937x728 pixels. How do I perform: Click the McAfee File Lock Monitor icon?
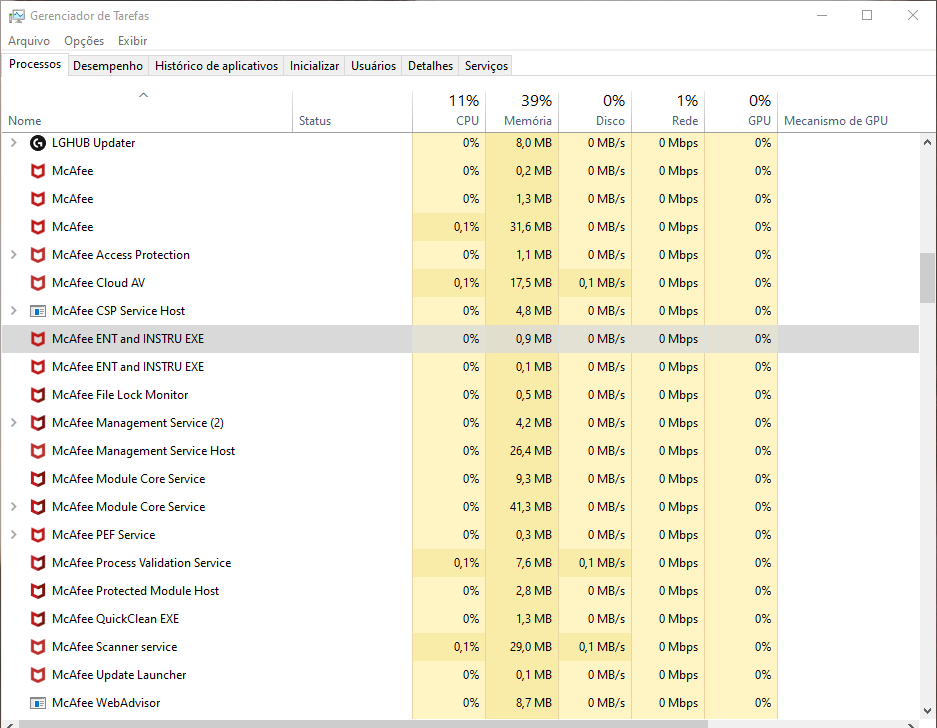[38, 395]
